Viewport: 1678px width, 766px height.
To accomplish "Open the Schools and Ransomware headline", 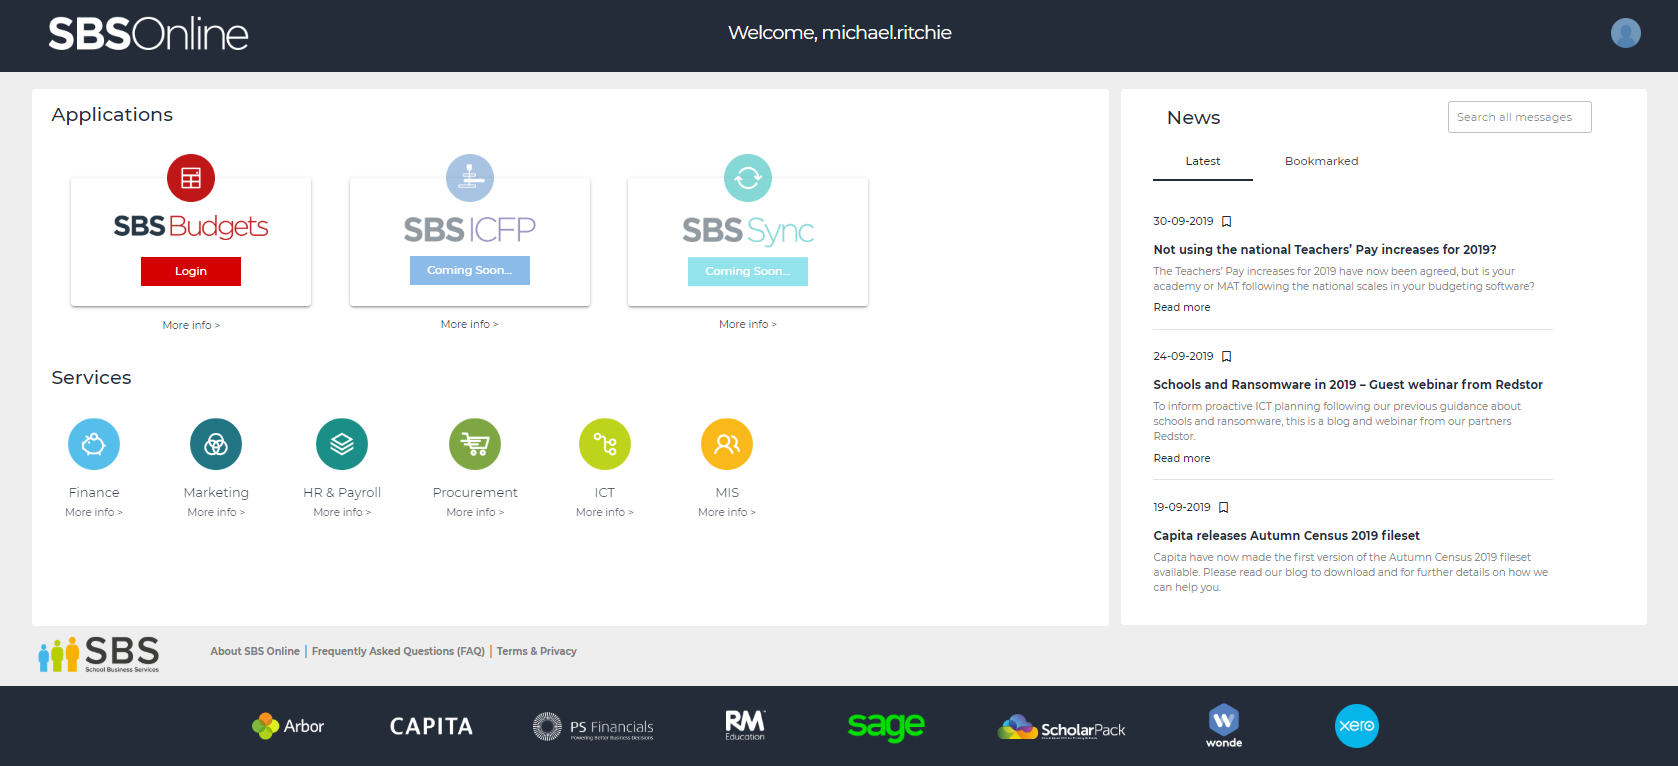I will coord(1348,385).
